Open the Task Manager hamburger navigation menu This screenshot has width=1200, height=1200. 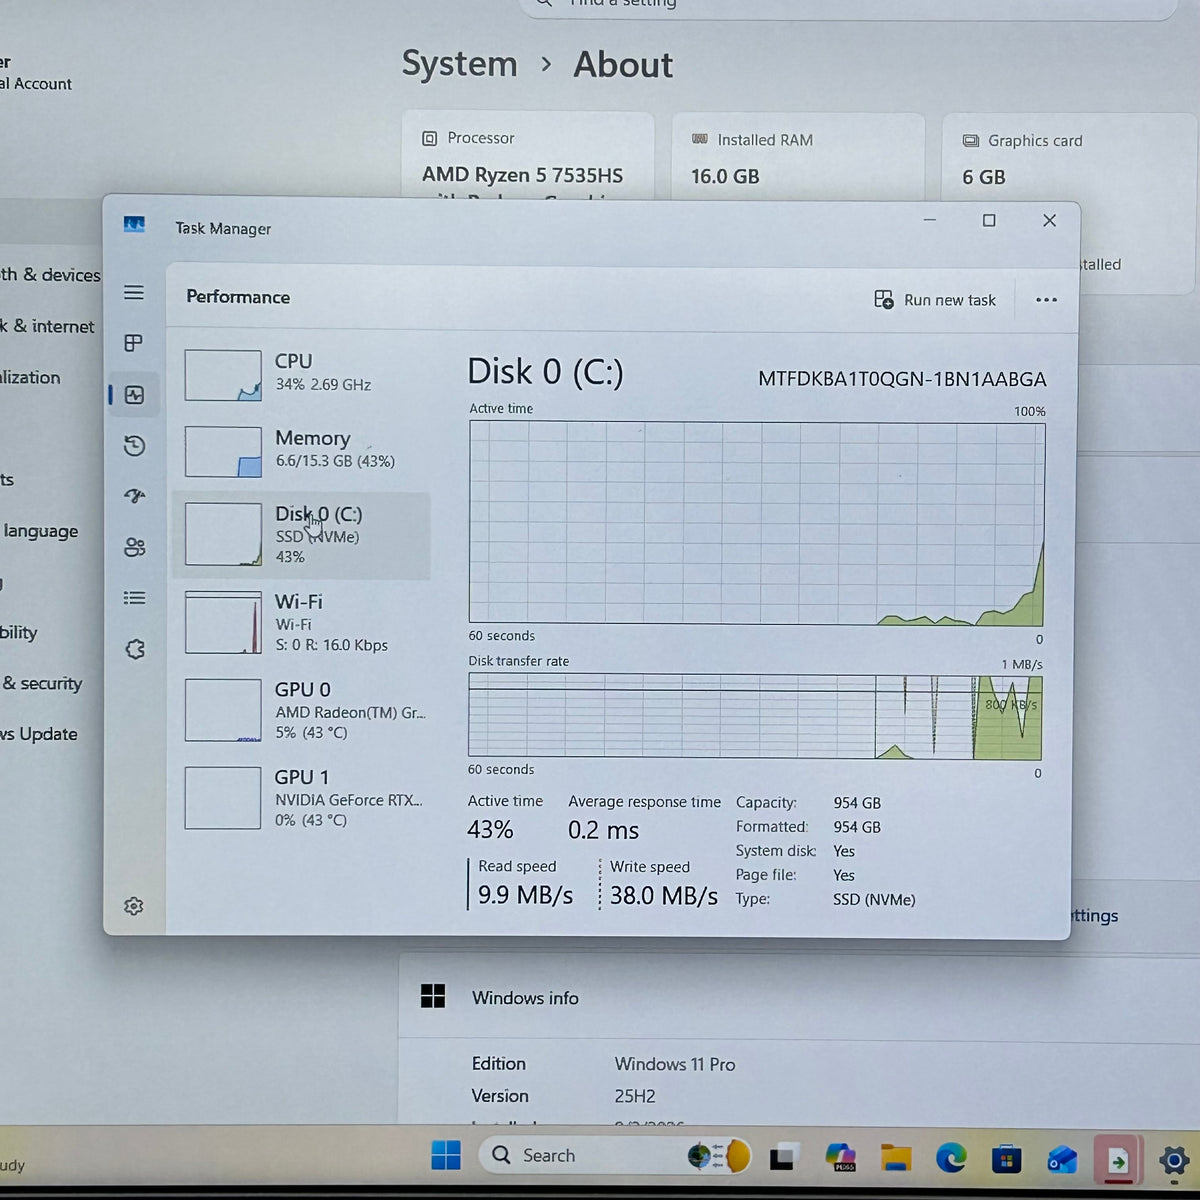(134, 292)
